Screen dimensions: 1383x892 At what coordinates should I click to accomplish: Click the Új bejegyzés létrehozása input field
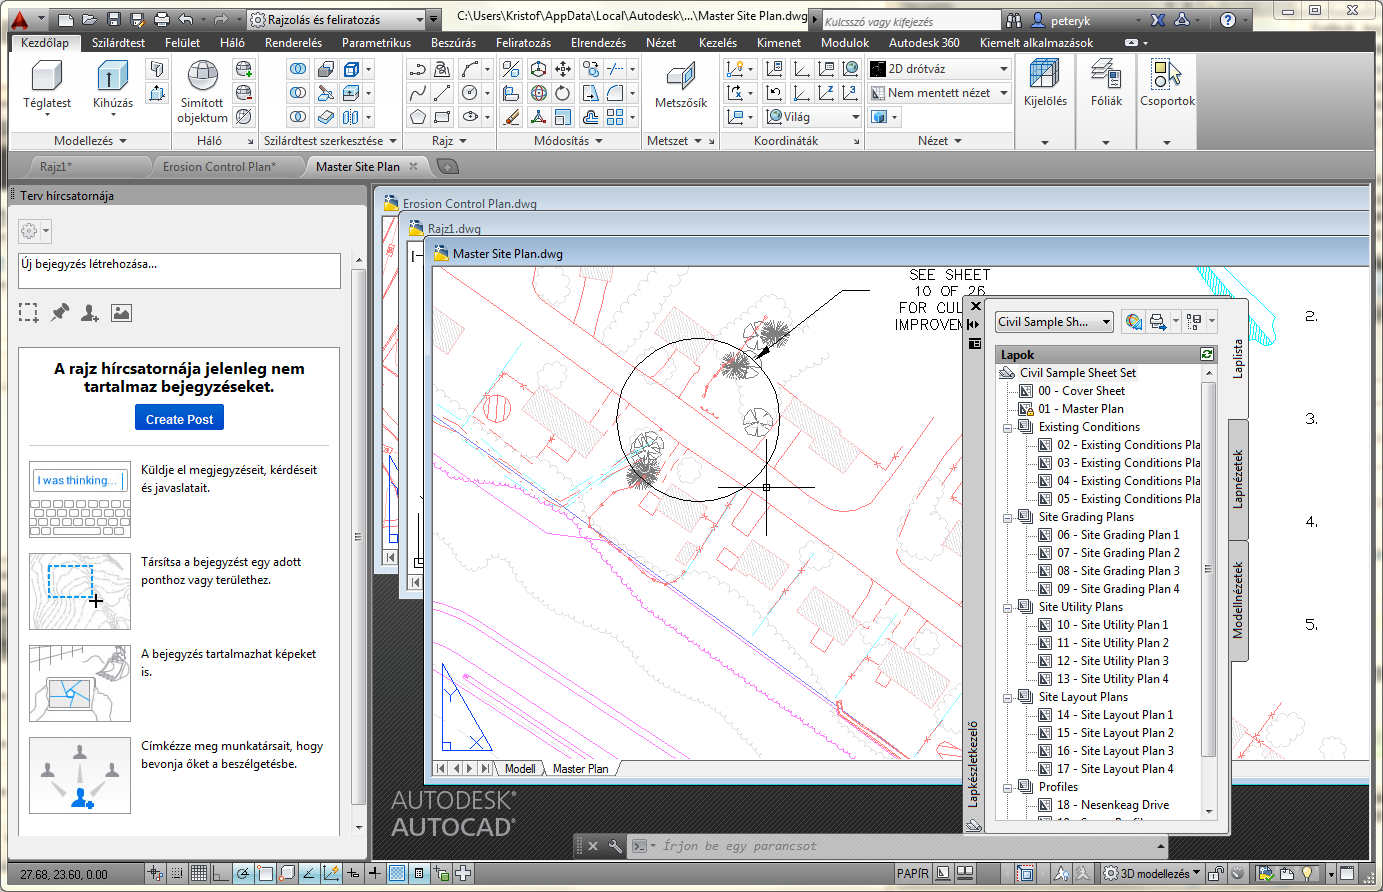tap(180, 270)
